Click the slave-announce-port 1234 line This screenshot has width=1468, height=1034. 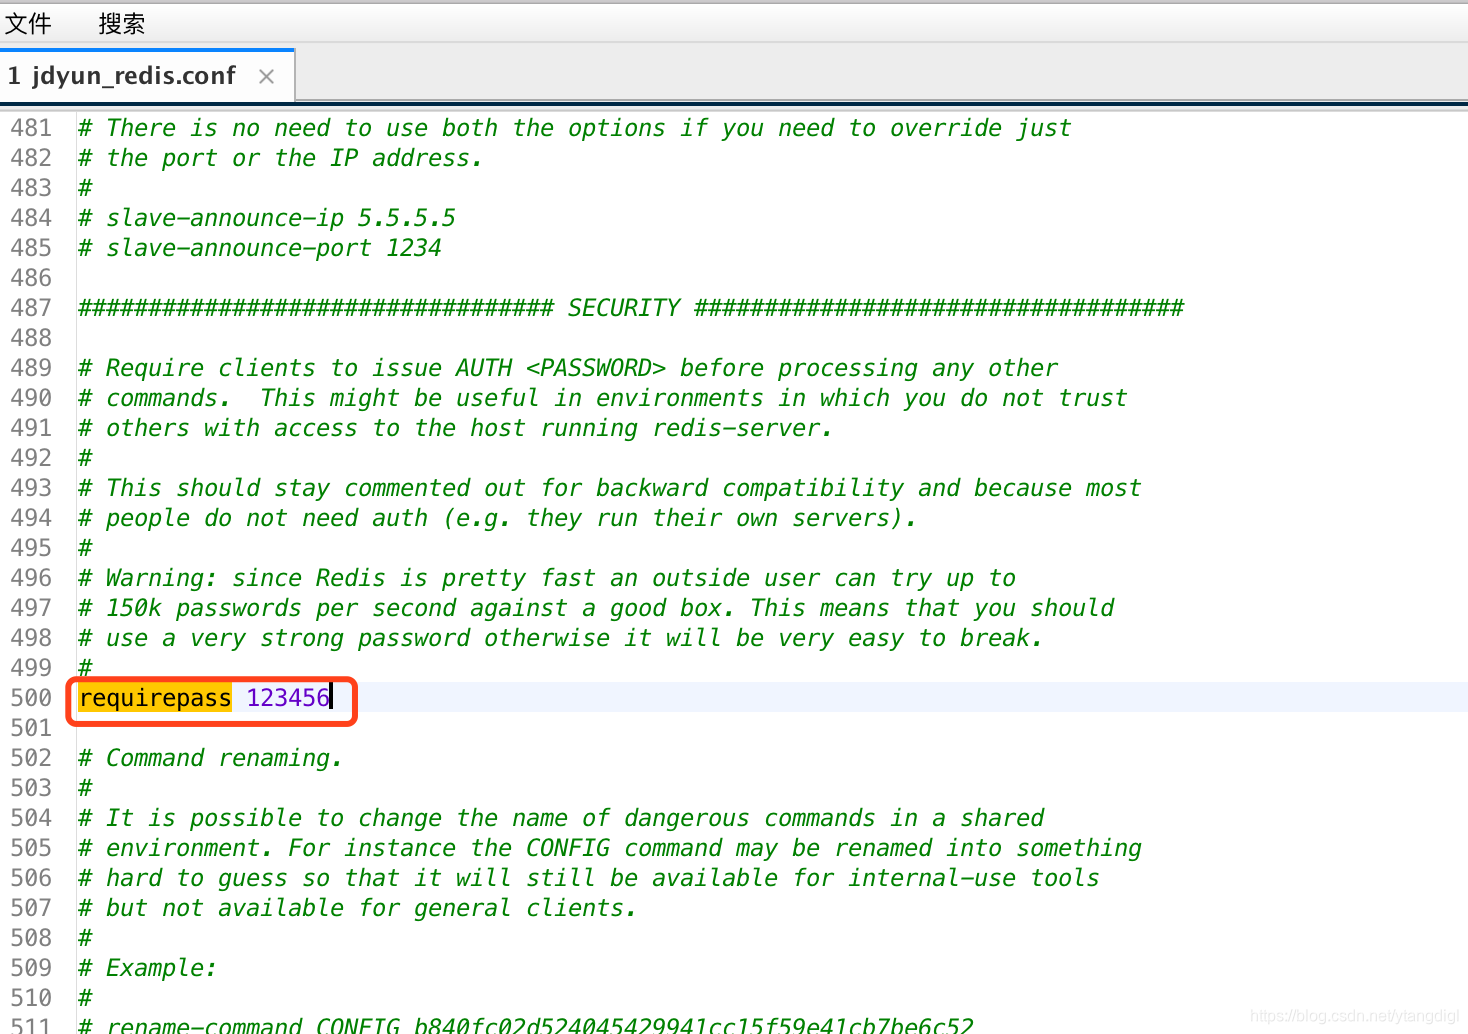click(x=260, y=248)
